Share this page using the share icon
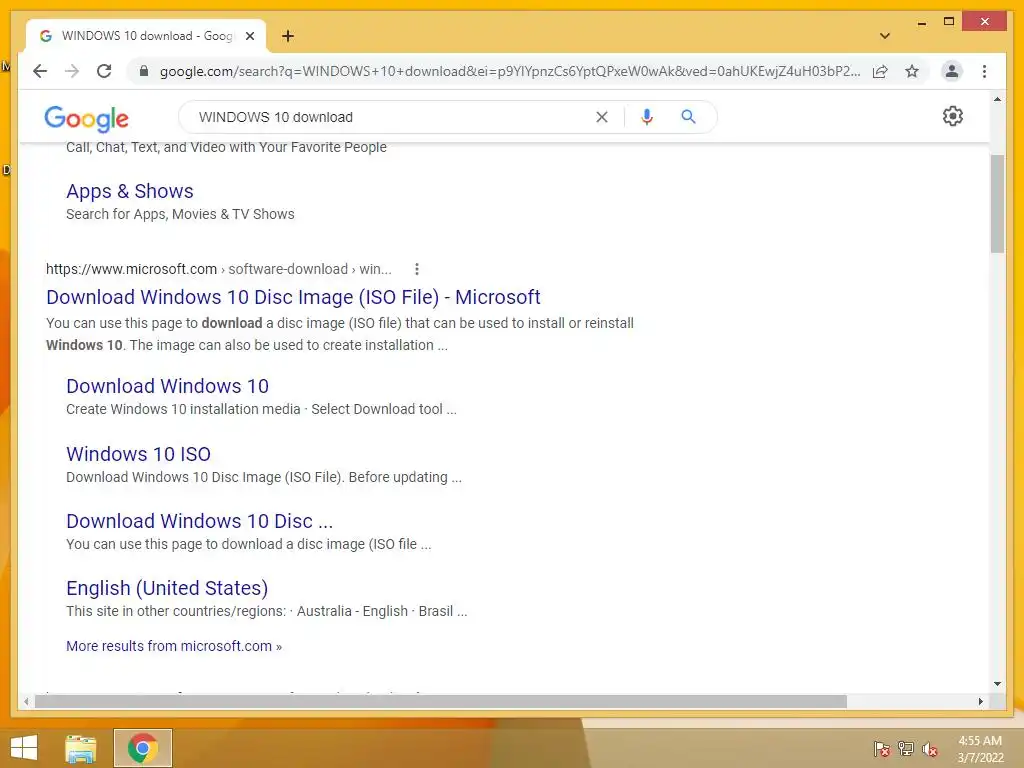 click(880, 71)
